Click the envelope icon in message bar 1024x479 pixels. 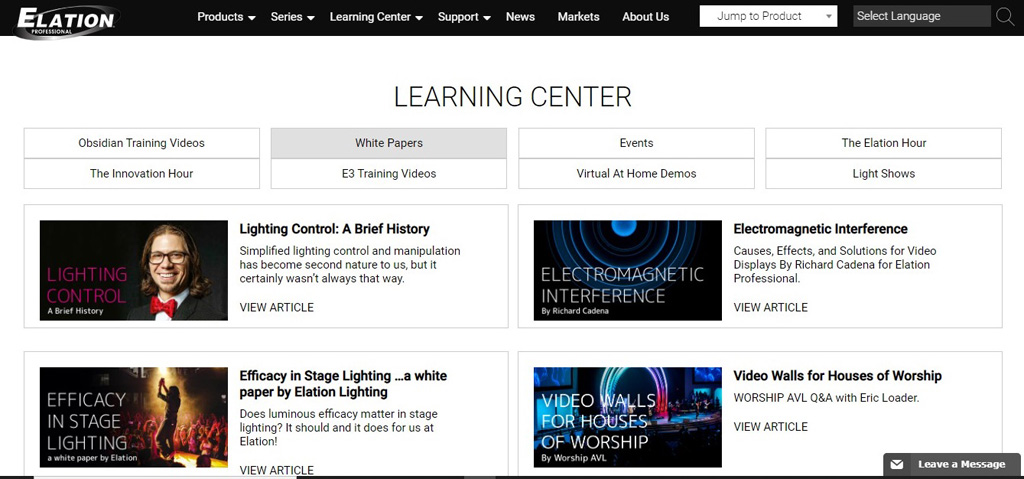tap(897, 465)
